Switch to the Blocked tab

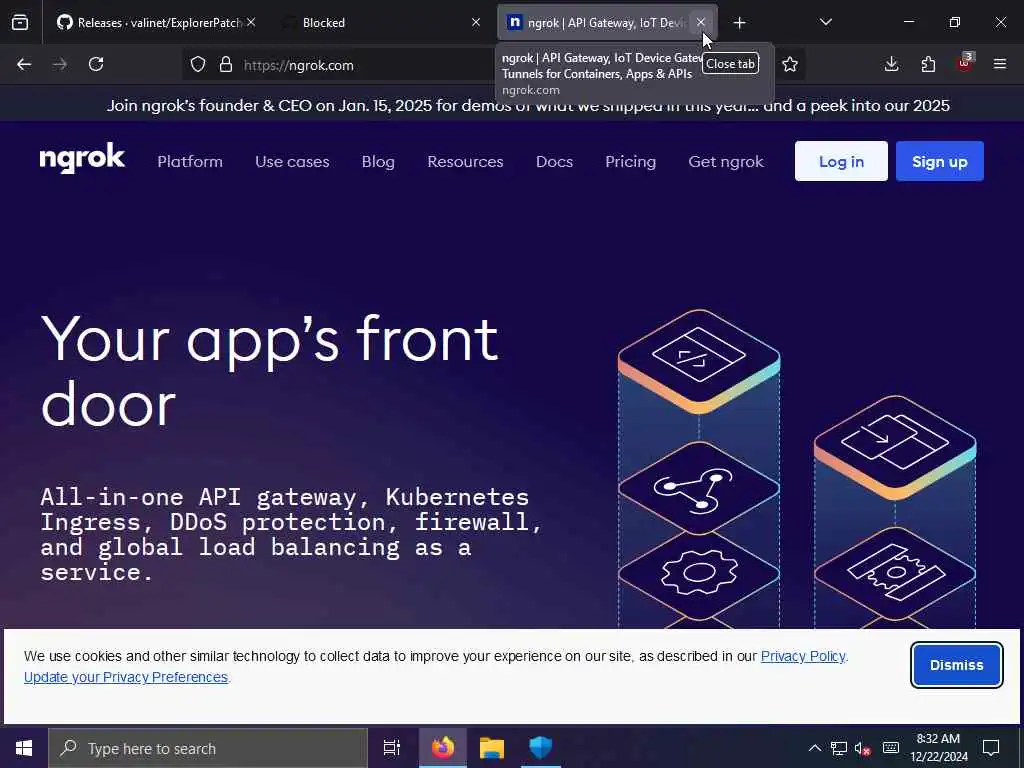381,23
